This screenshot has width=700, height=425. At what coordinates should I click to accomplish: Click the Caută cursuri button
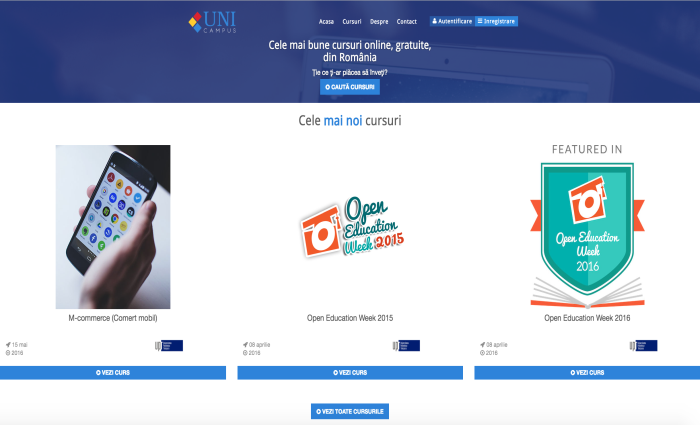[350, 87]
